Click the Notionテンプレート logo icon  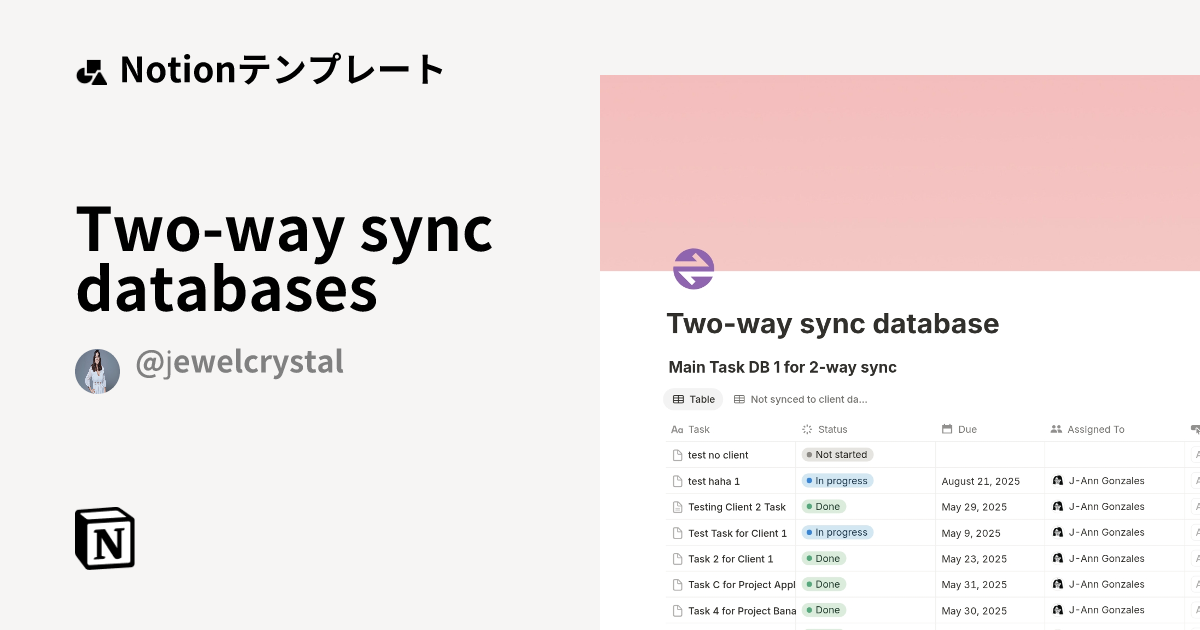coord(92,69)
